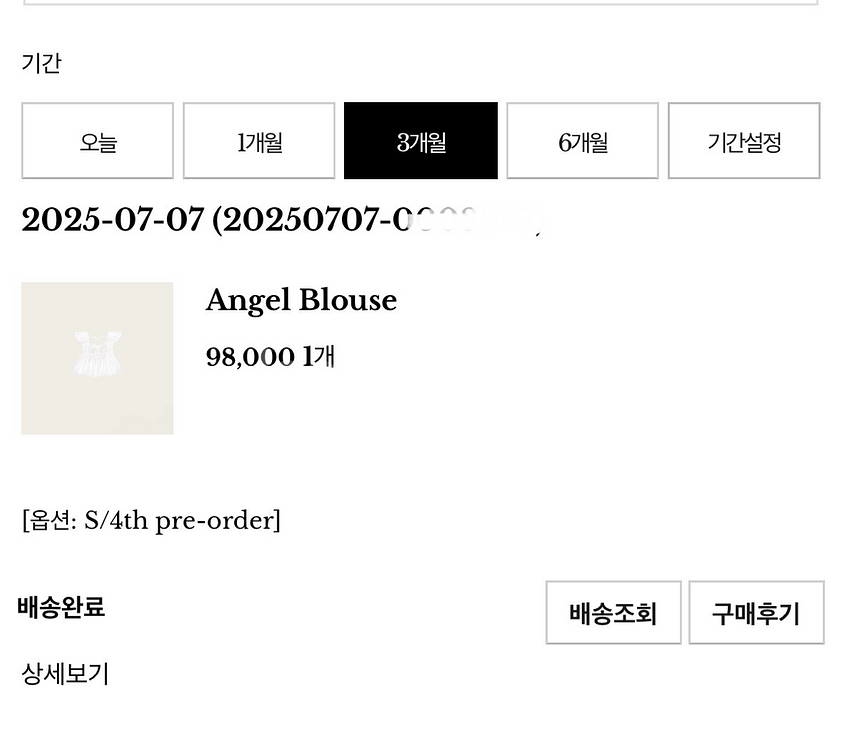The height and width of the screenshot is (750, 842).
Task: Click the 배송완료 delivery status label
Action: pyautogui.click(x=61, y=607)
